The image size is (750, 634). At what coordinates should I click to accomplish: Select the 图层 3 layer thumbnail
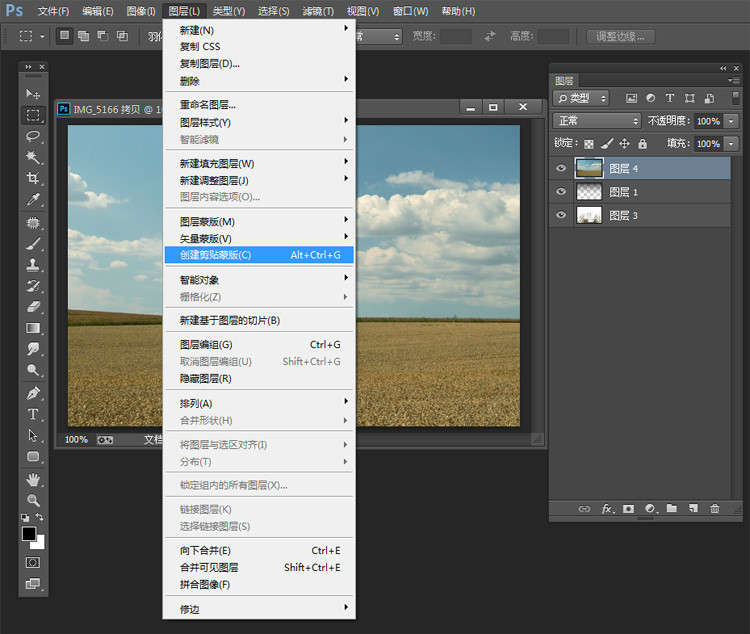coord(589,215)
